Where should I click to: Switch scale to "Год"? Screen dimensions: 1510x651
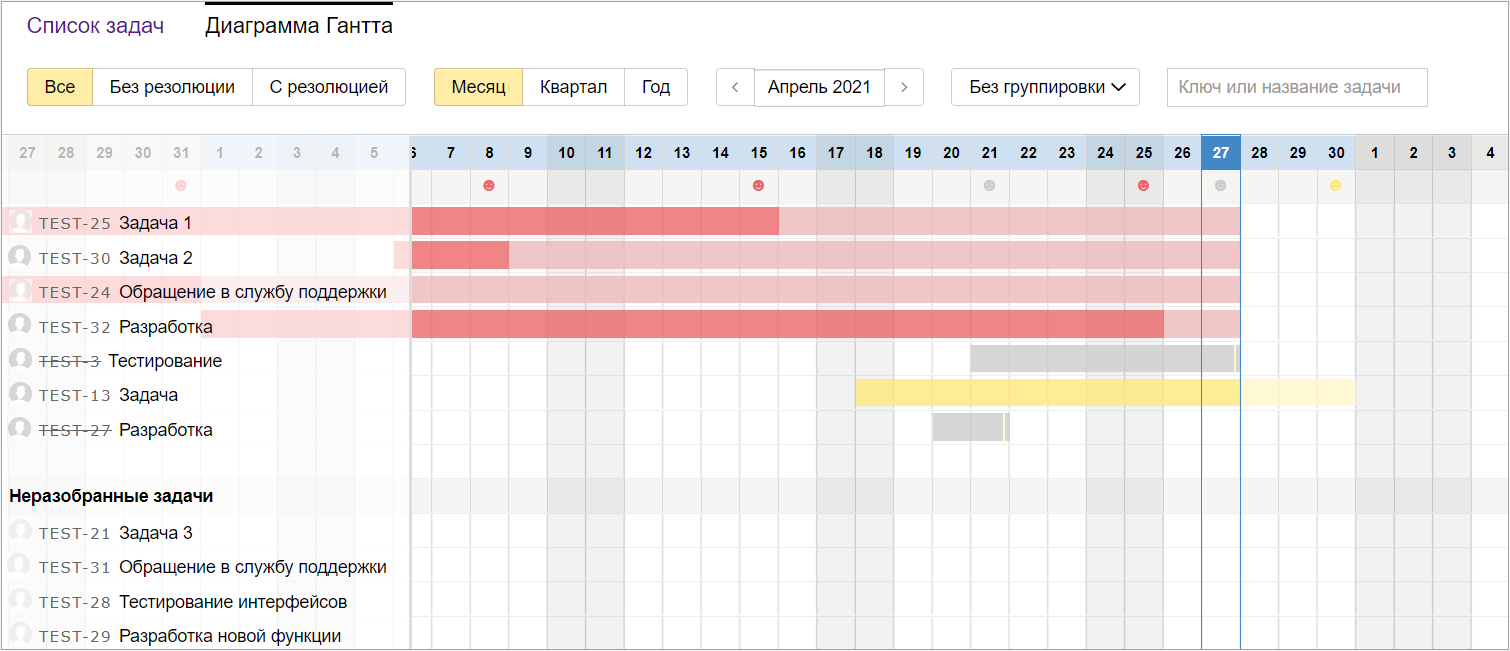point(656,87)
